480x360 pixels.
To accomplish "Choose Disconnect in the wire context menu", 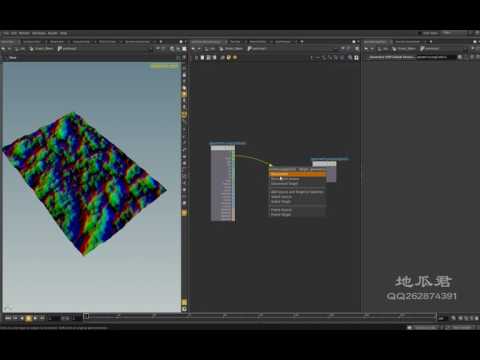I will point(297,174).
